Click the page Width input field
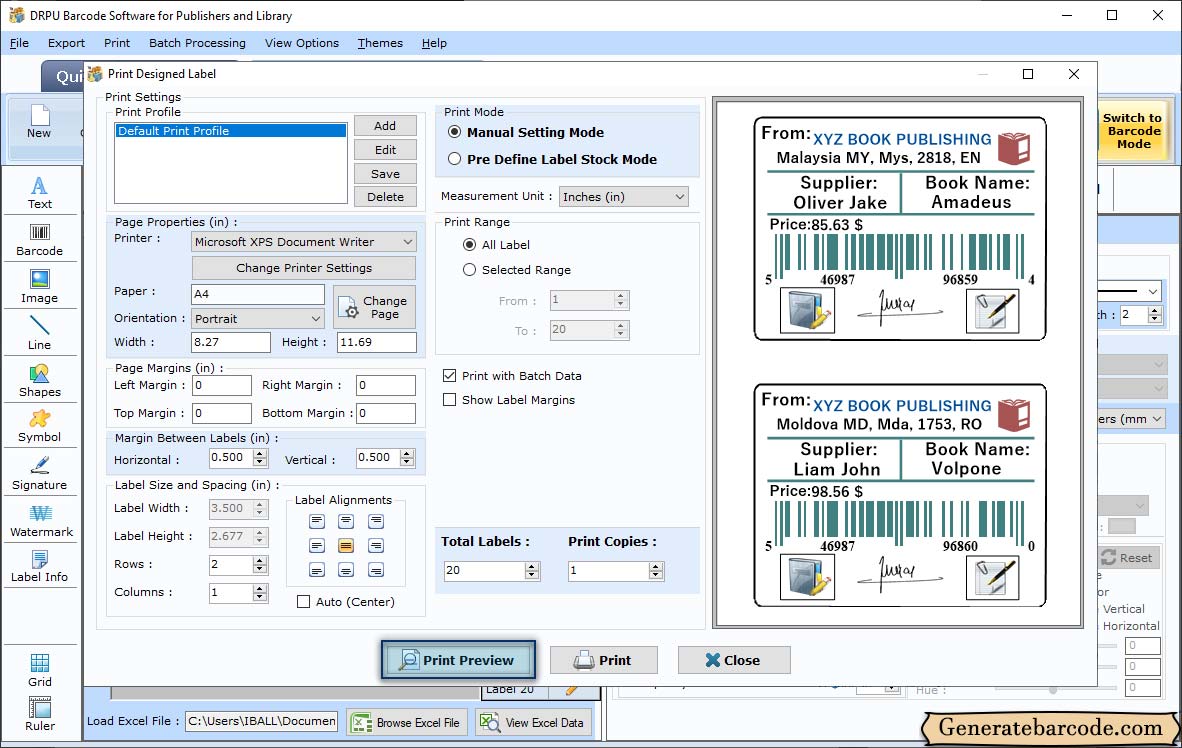This screenshot has width=1182, height=748. tap(231, 342)
